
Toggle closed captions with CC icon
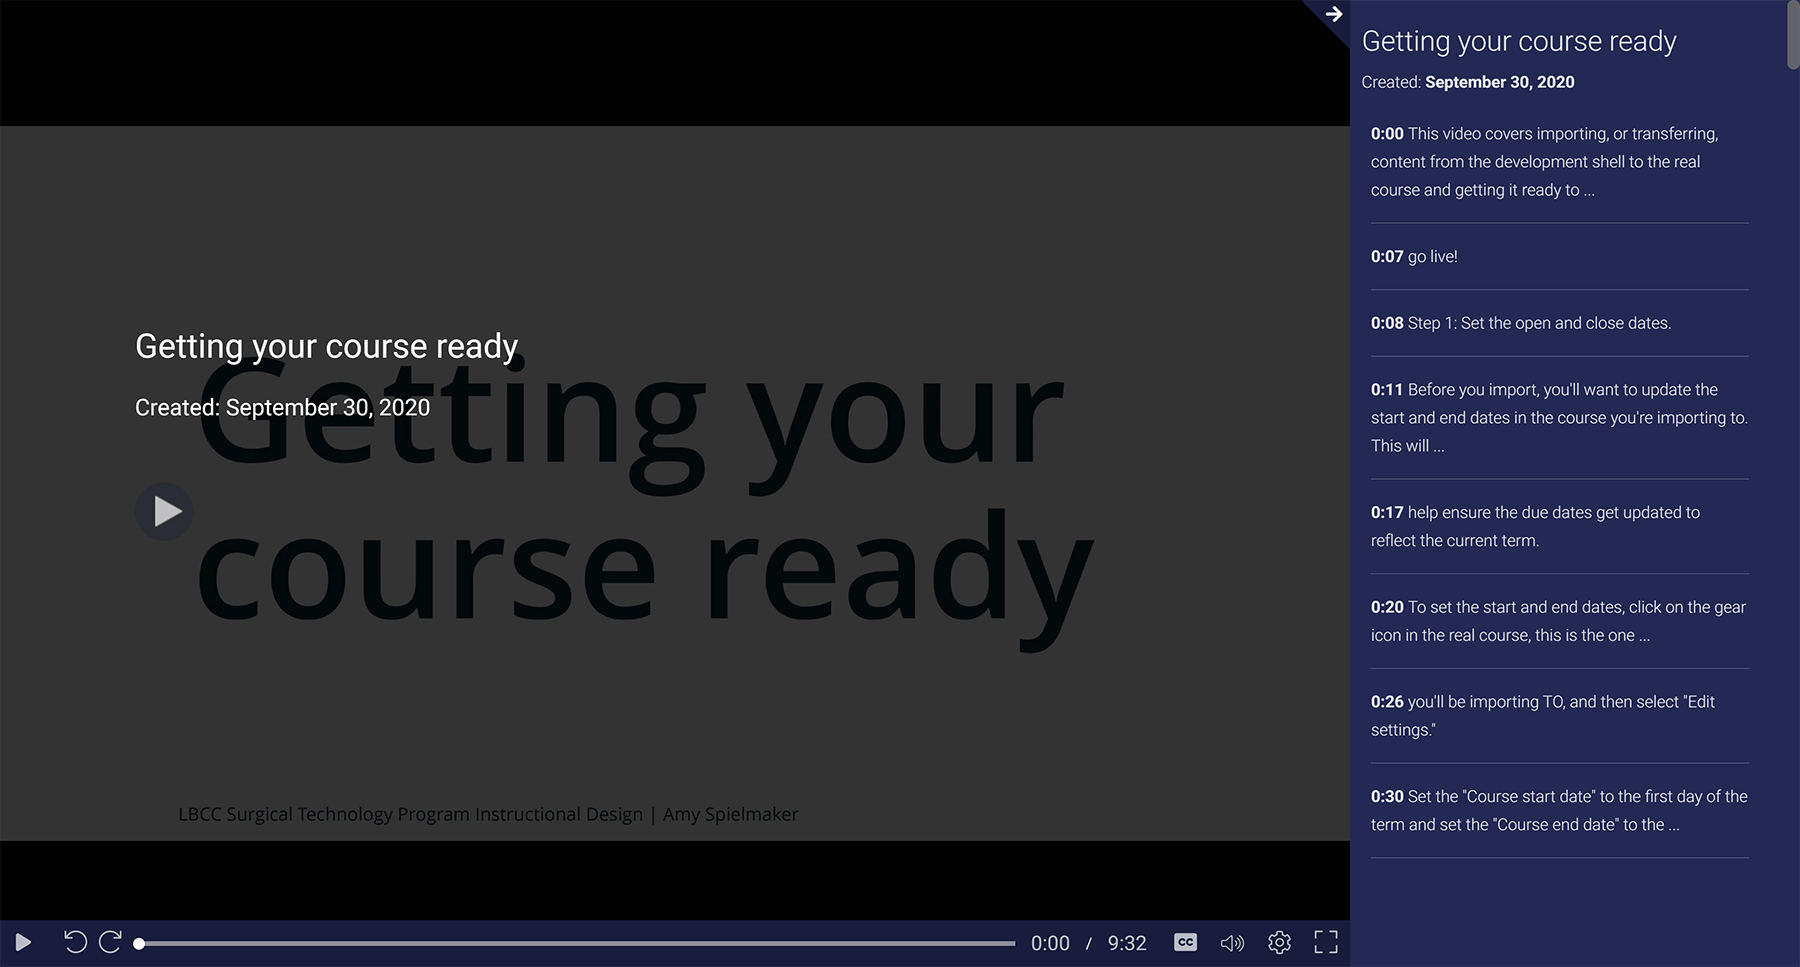point(1185,942)
